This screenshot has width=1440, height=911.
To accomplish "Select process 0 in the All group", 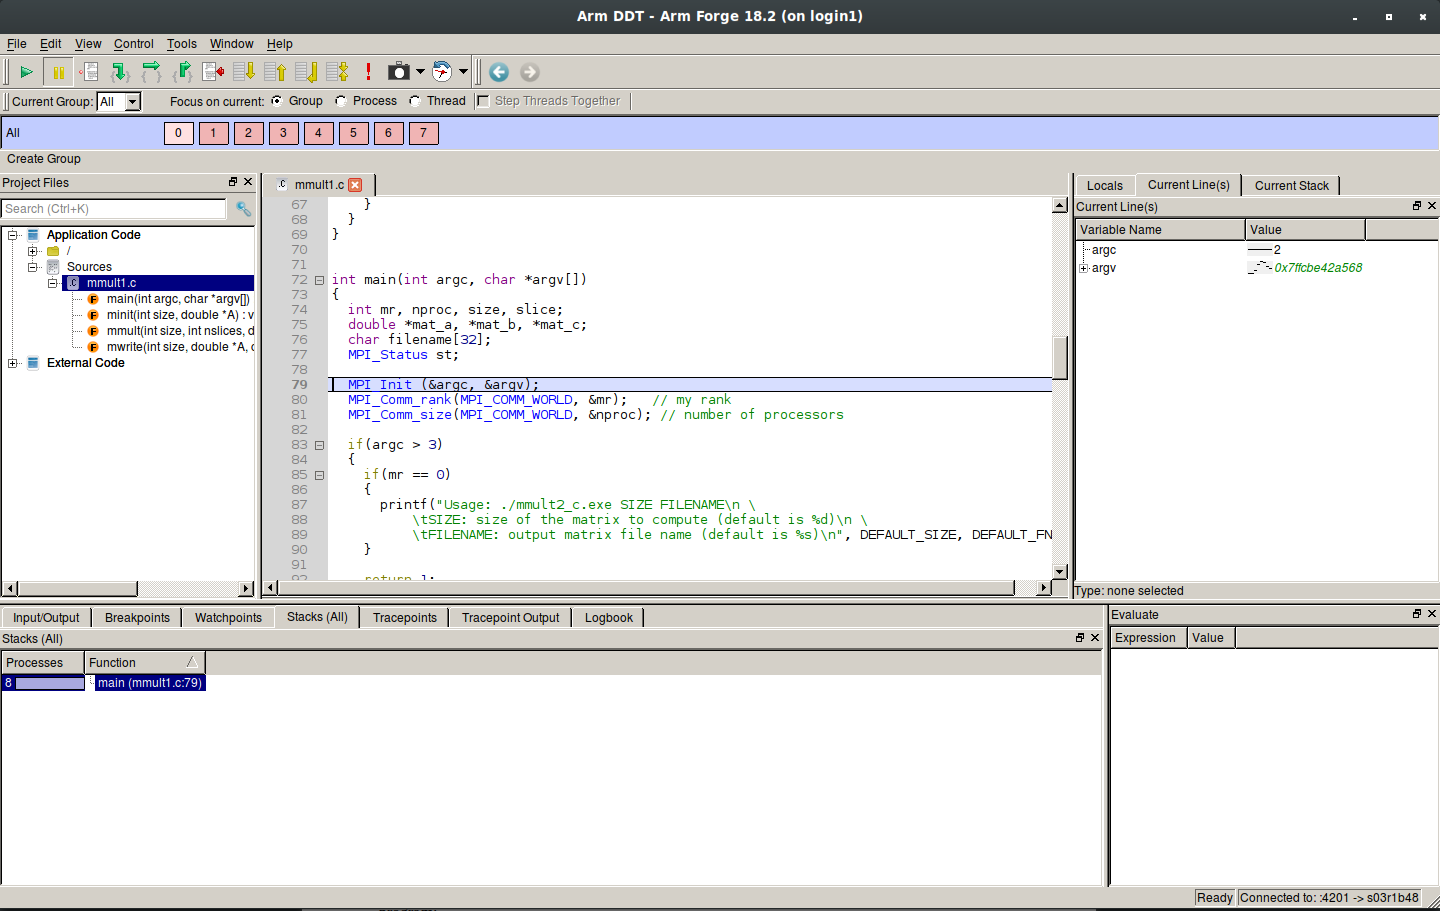I will (x=179, y=133).
